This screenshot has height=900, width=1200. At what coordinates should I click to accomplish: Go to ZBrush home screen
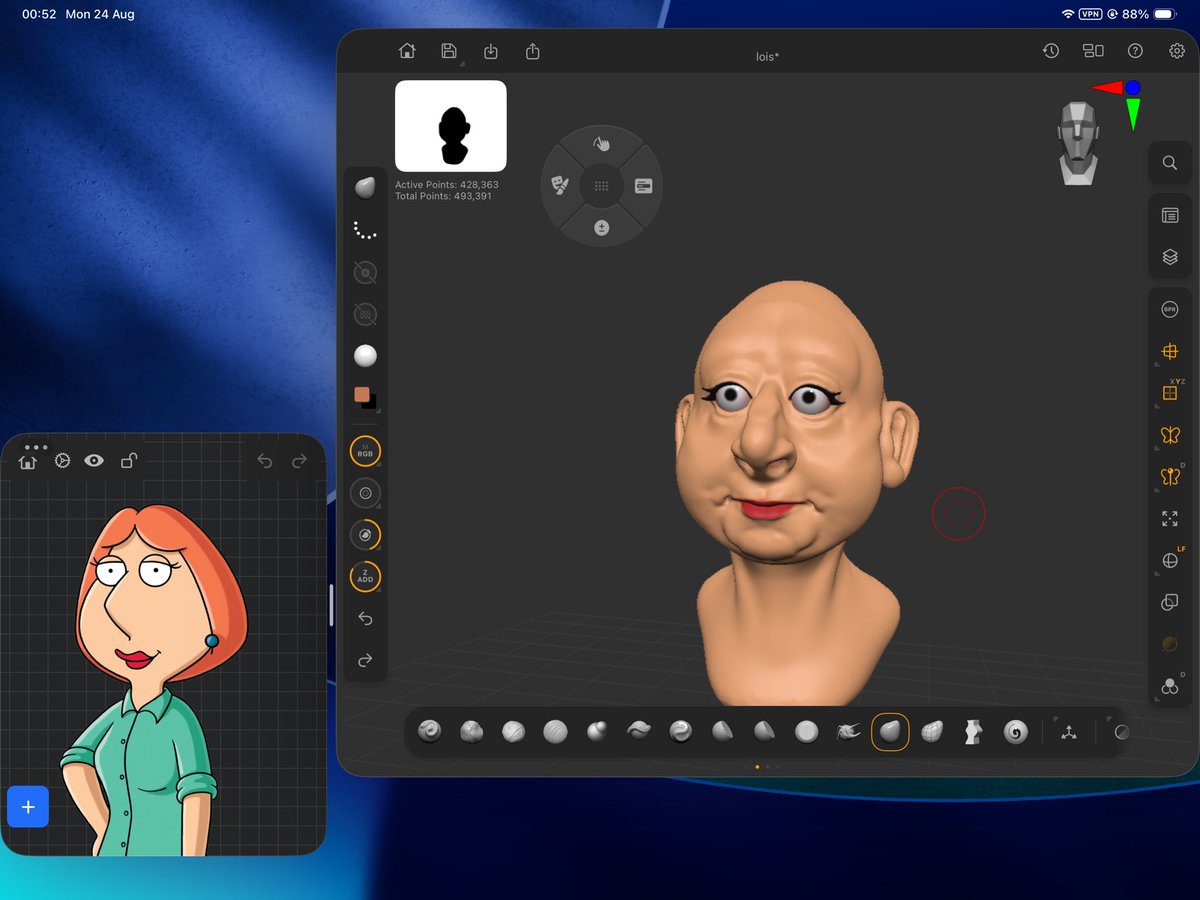pos(407,51)
